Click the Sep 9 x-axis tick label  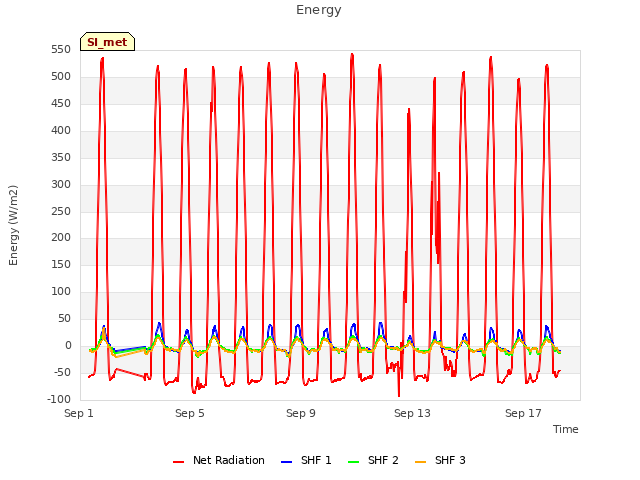301,413
